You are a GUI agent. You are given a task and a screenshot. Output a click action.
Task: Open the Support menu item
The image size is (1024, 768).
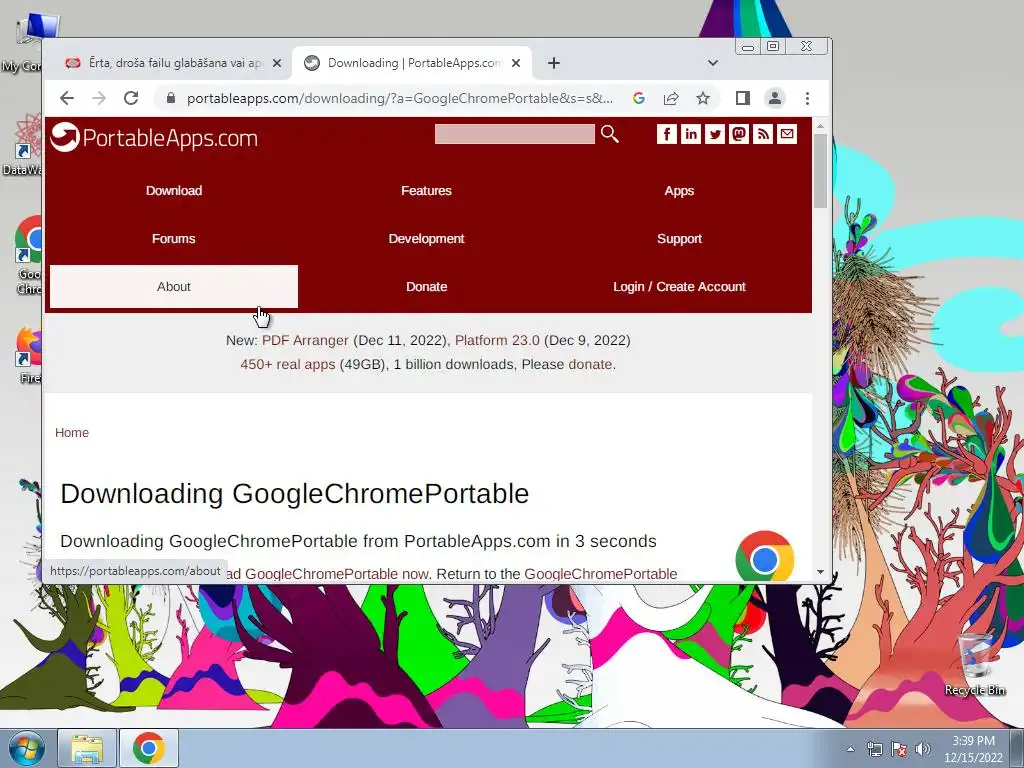679,238
